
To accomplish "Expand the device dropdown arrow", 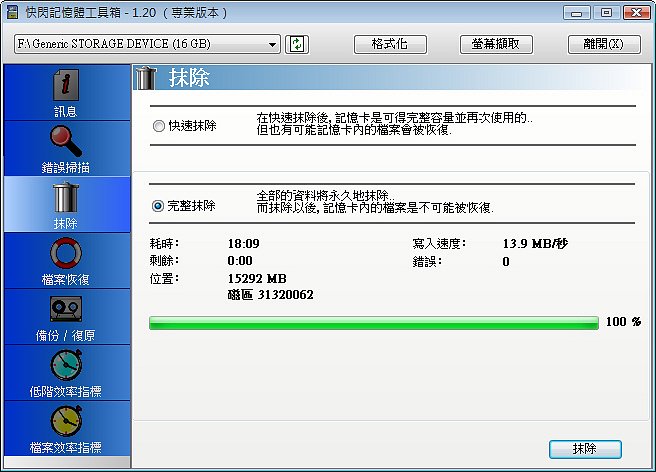I will pyautogui.click(x=272, y=44).
